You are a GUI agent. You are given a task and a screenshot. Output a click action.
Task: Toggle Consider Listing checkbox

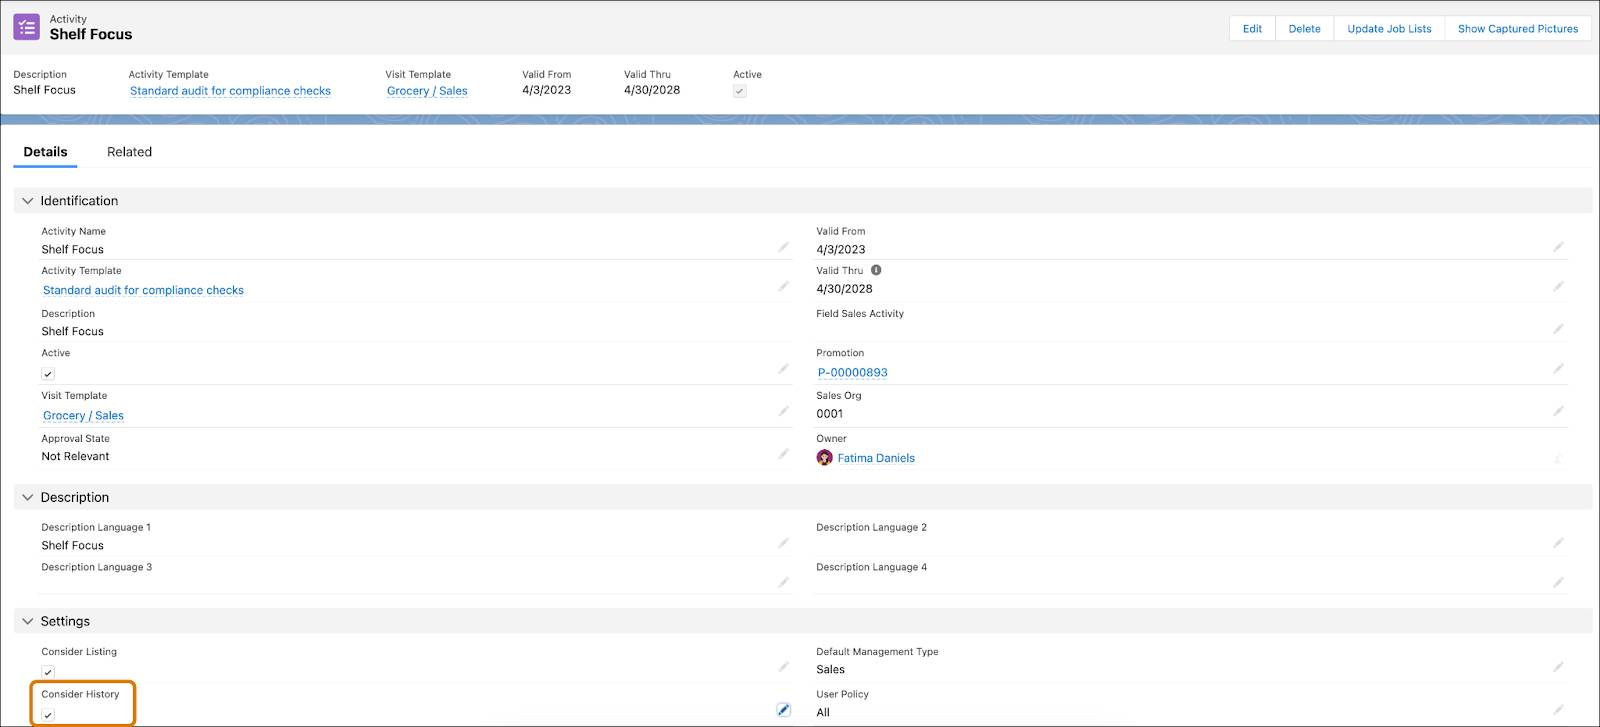coord(48,672)
